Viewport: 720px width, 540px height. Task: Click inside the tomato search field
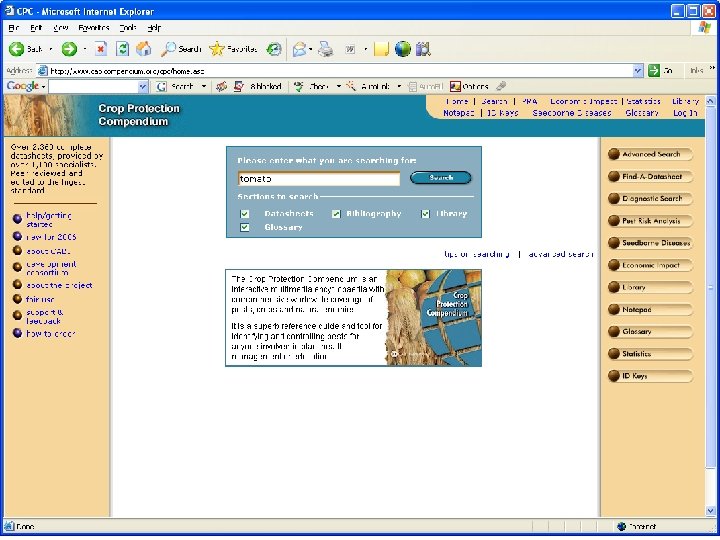(319, 179)
